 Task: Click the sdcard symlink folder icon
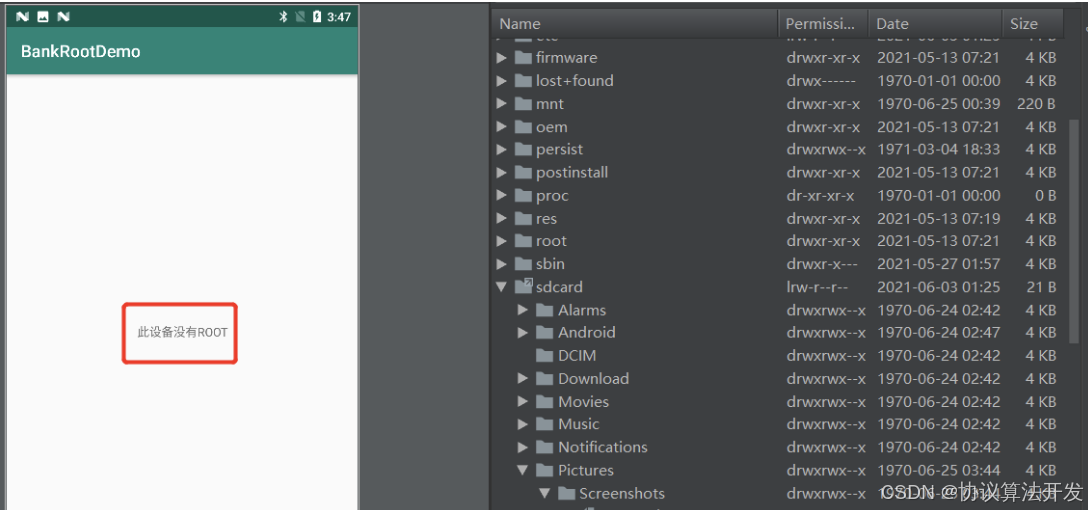[x=523, y=286]
